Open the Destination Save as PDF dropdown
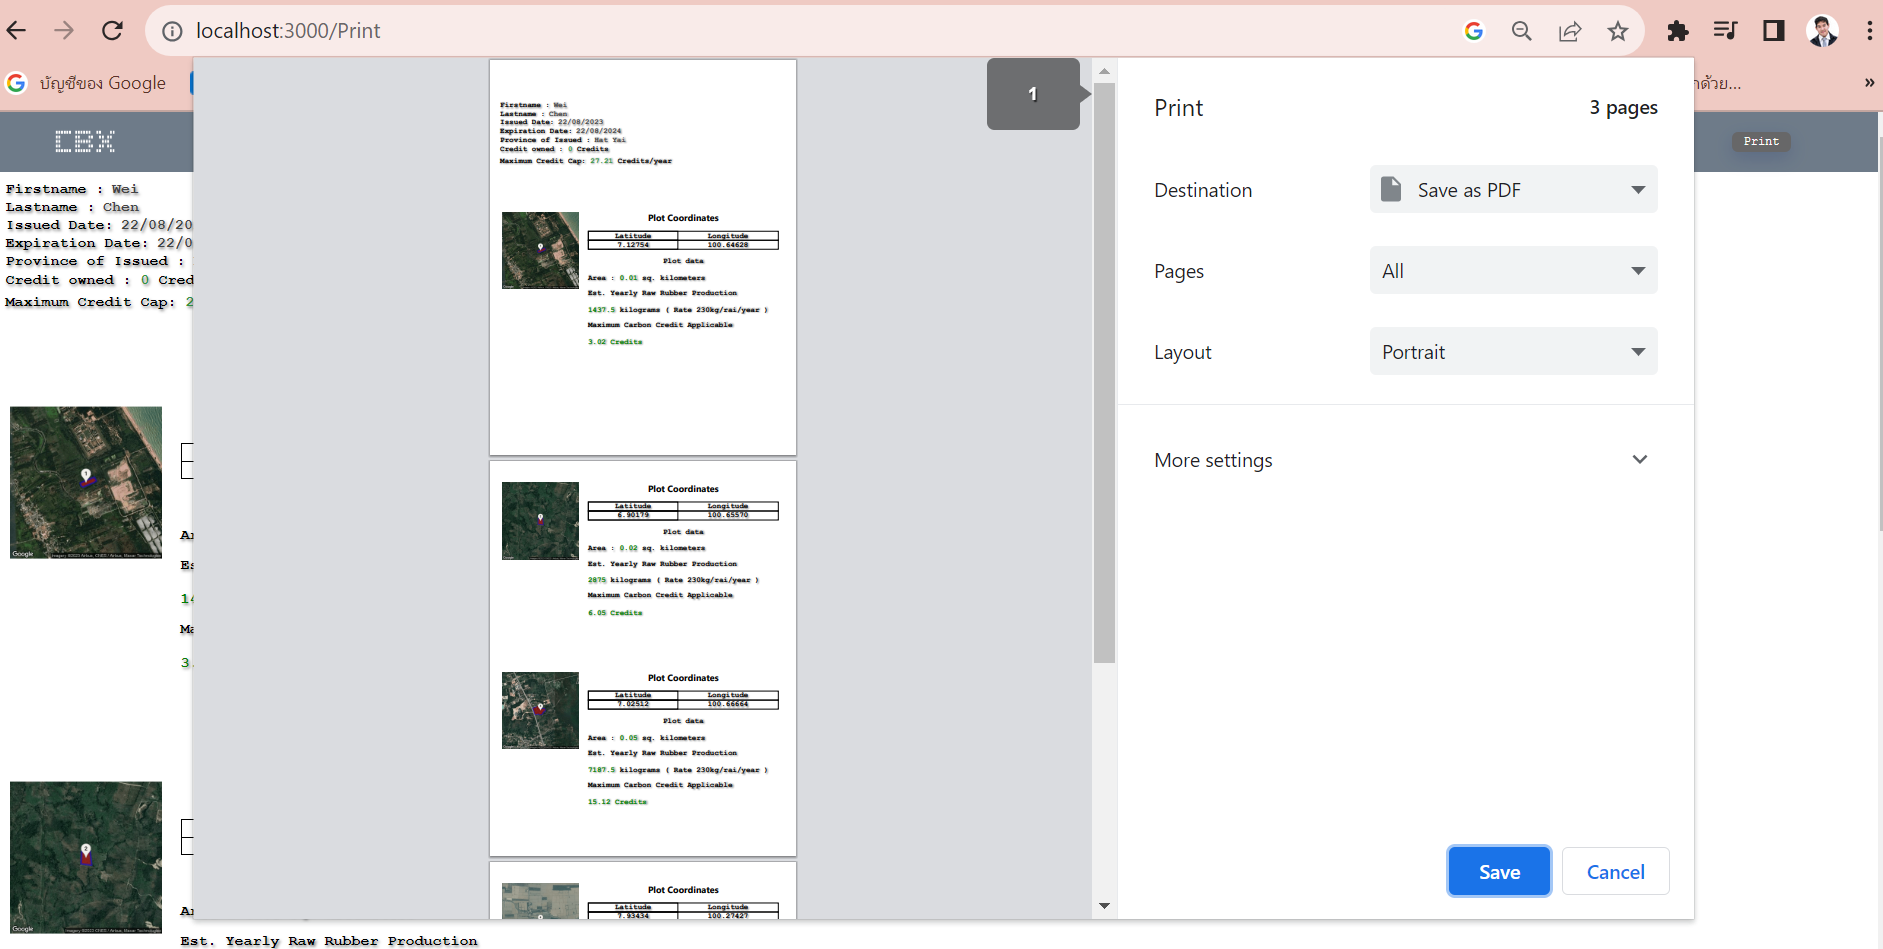 pos(1513,190)
